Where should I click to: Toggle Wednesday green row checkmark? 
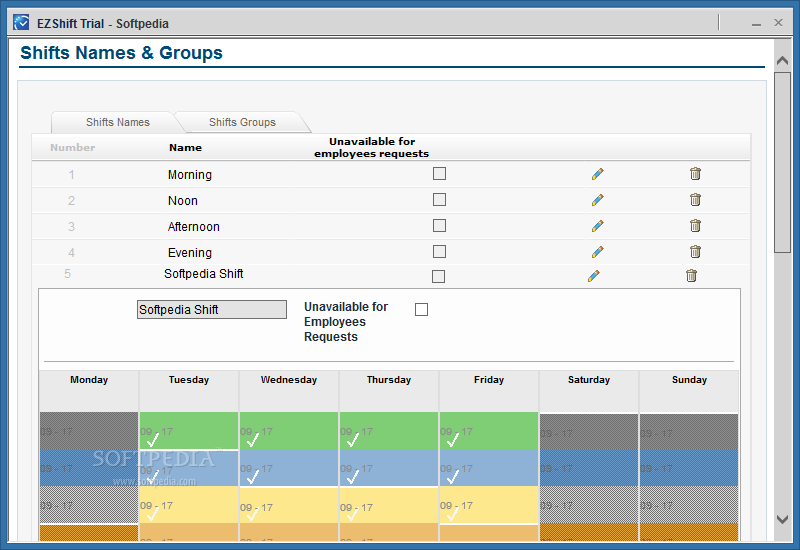253,439
